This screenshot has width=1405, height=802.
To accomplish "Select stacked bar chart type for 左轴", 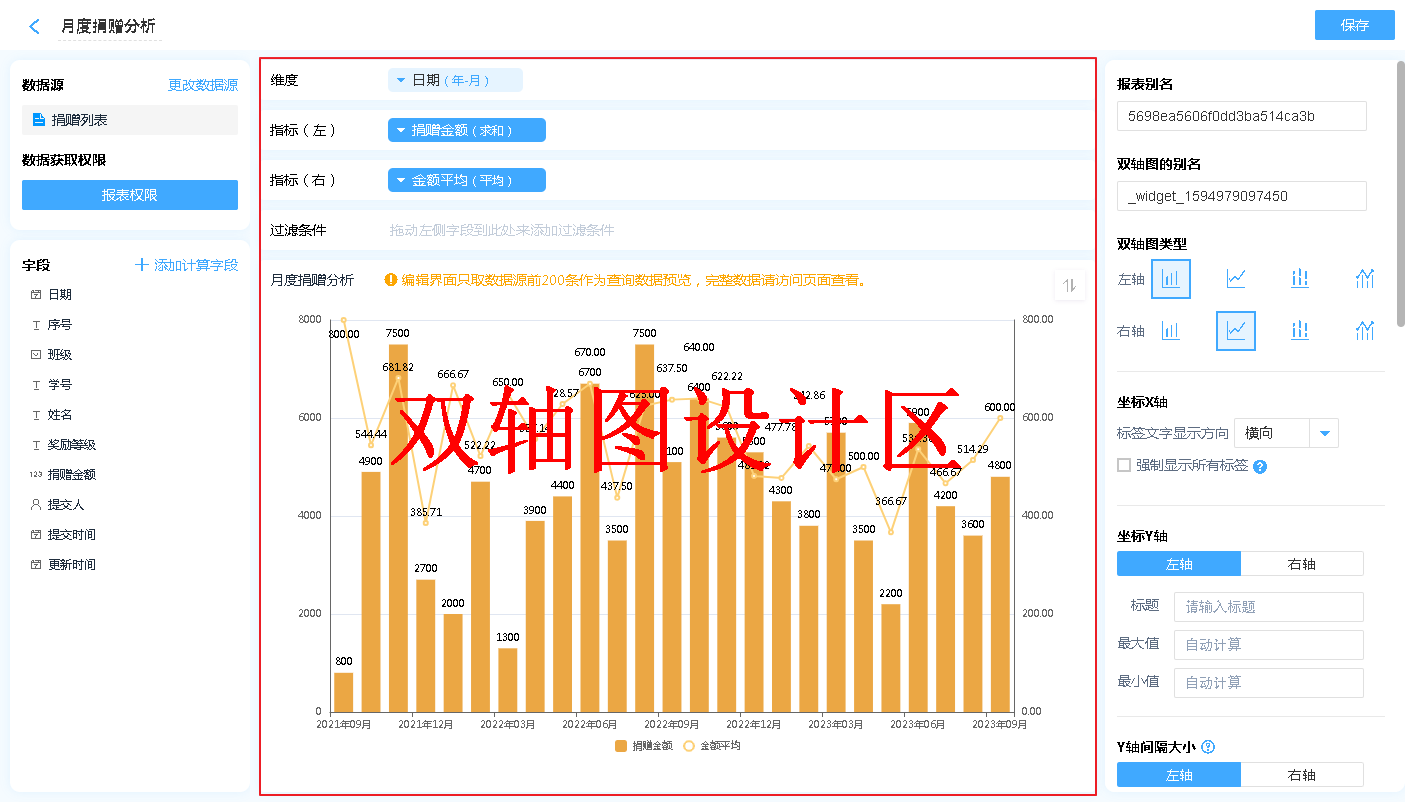I will 1300,279.
